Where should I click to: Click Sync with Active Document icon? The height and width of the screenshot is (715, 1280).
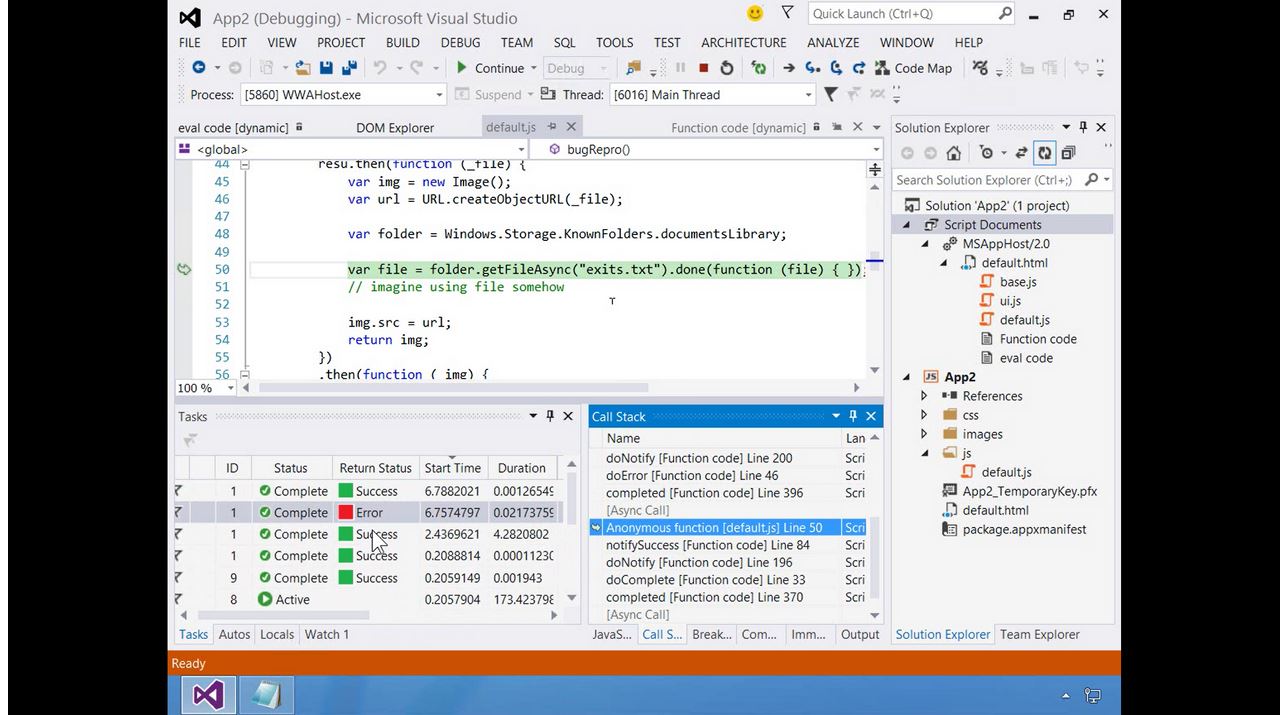coord(1021,153)
